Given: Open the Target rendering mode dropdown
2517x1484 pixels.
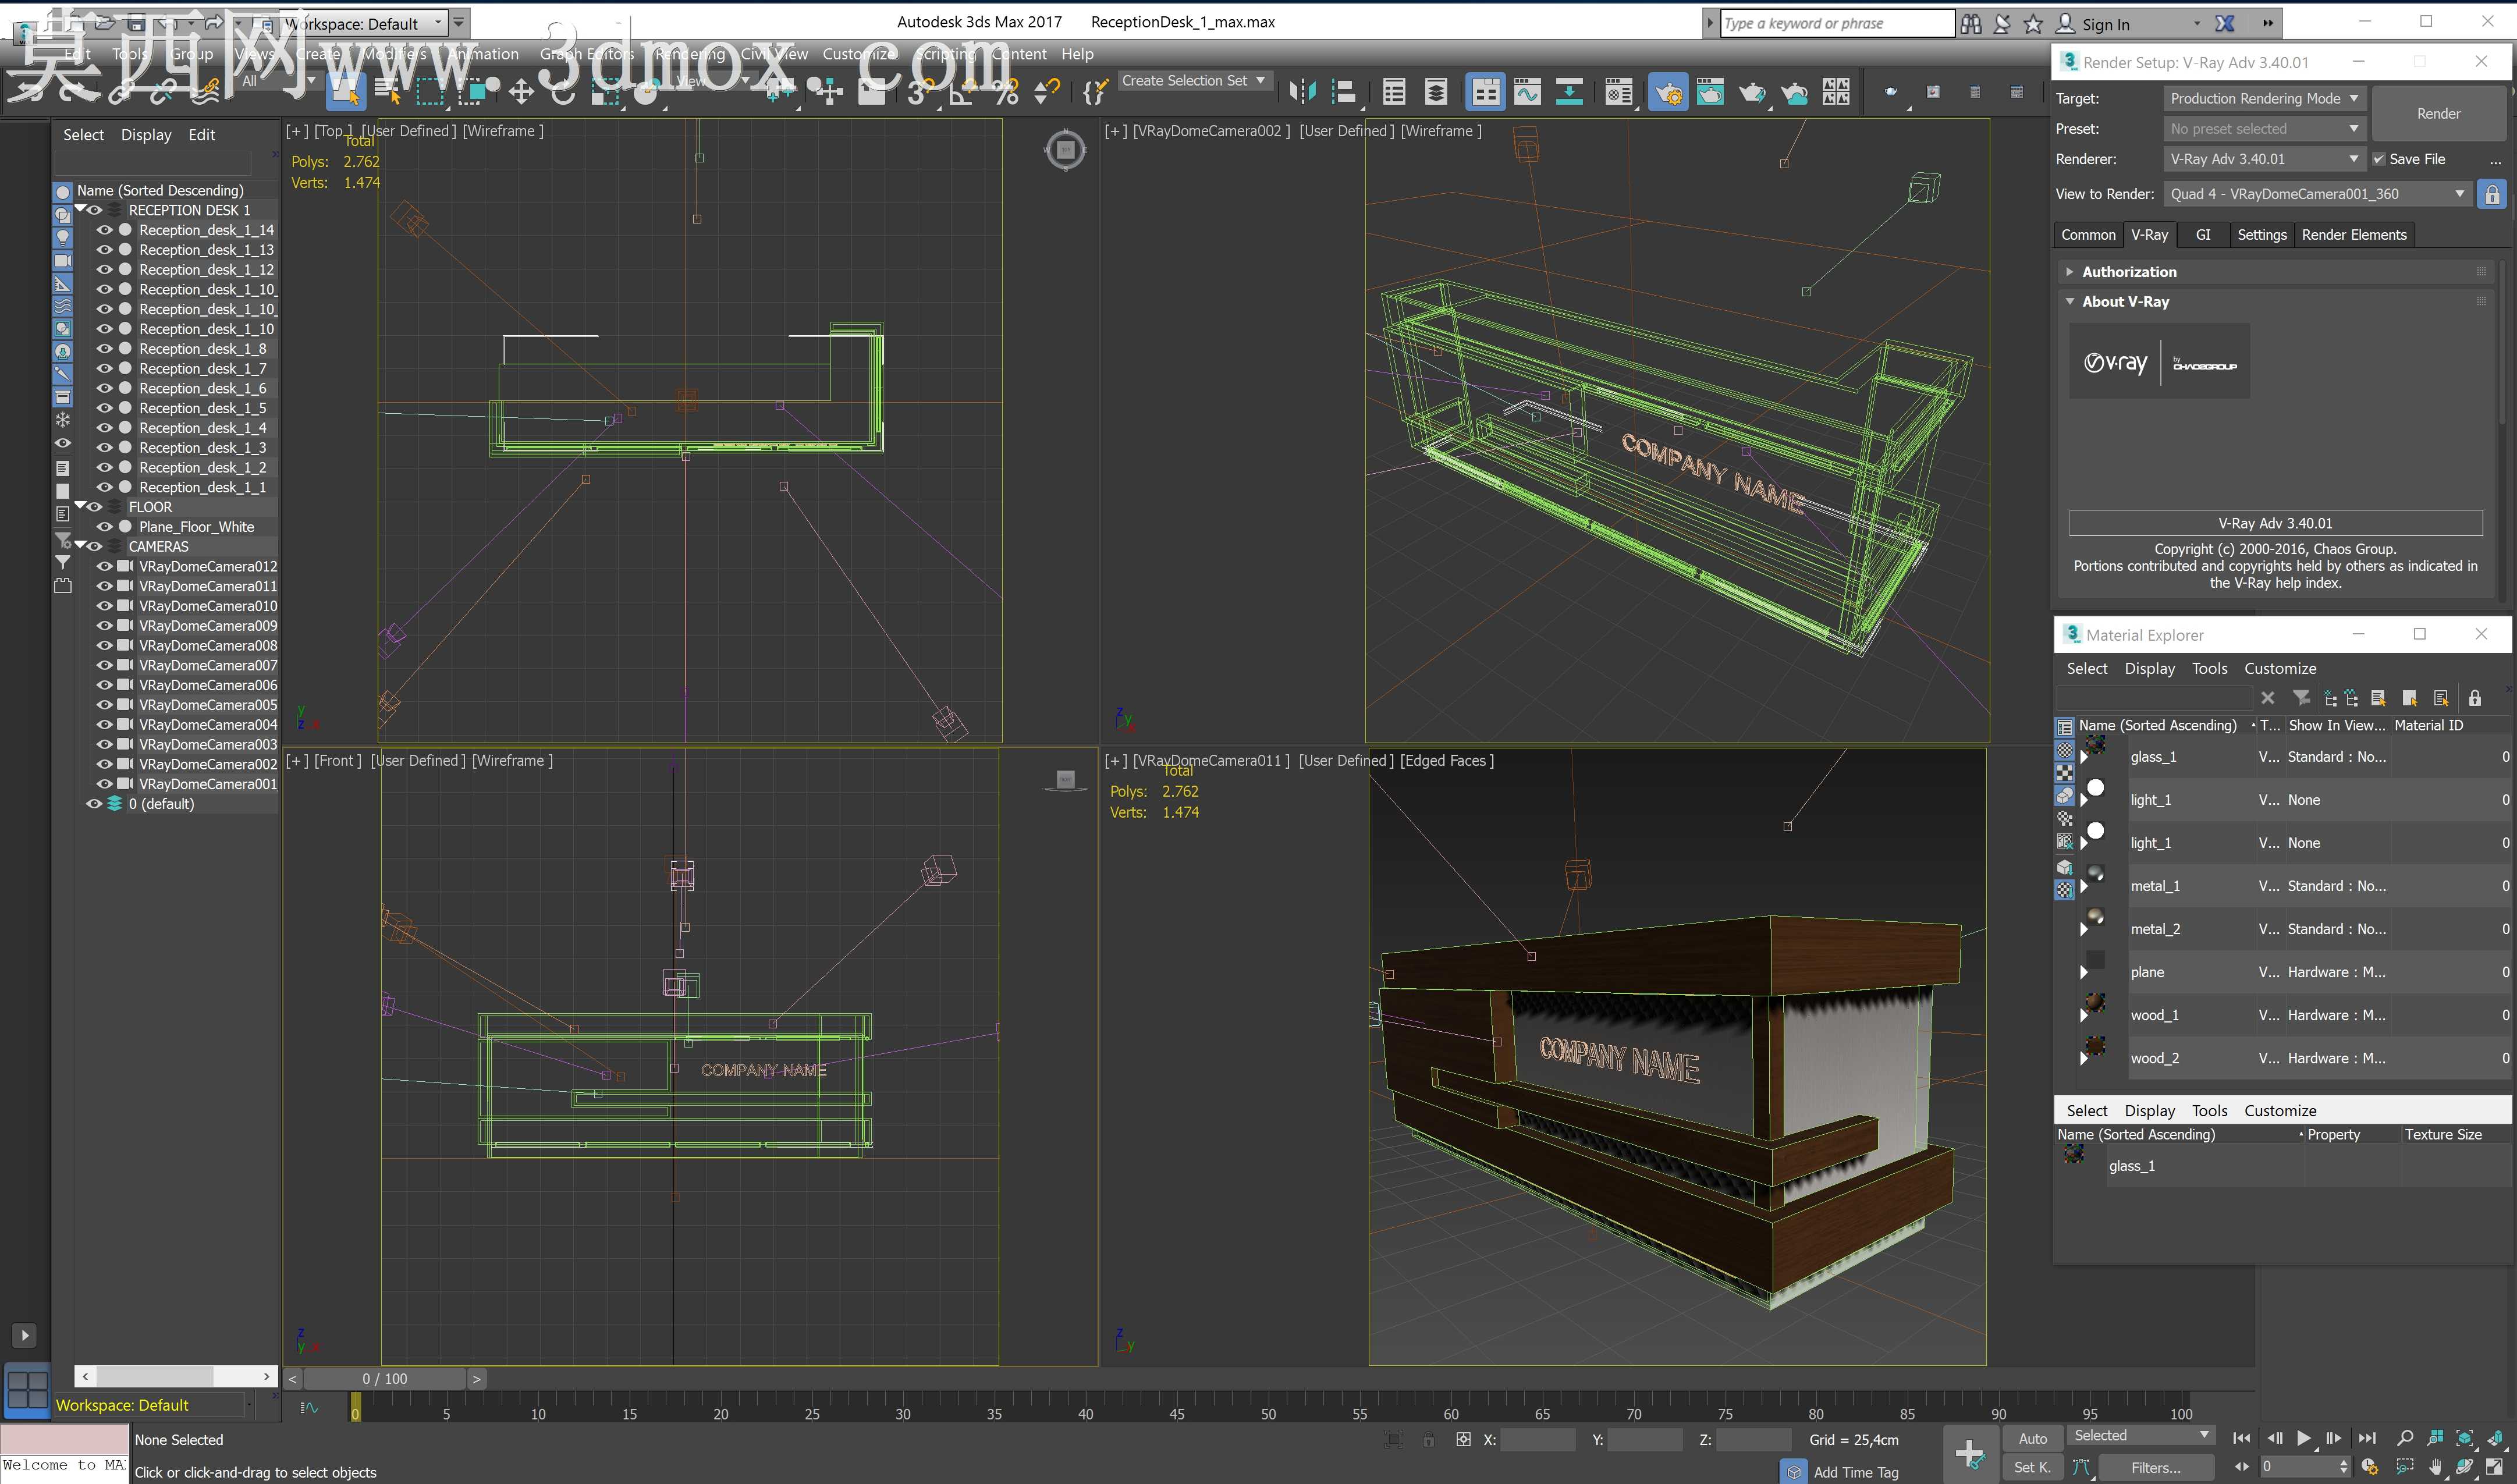Looking at the screenshot, I should 2264,98.
